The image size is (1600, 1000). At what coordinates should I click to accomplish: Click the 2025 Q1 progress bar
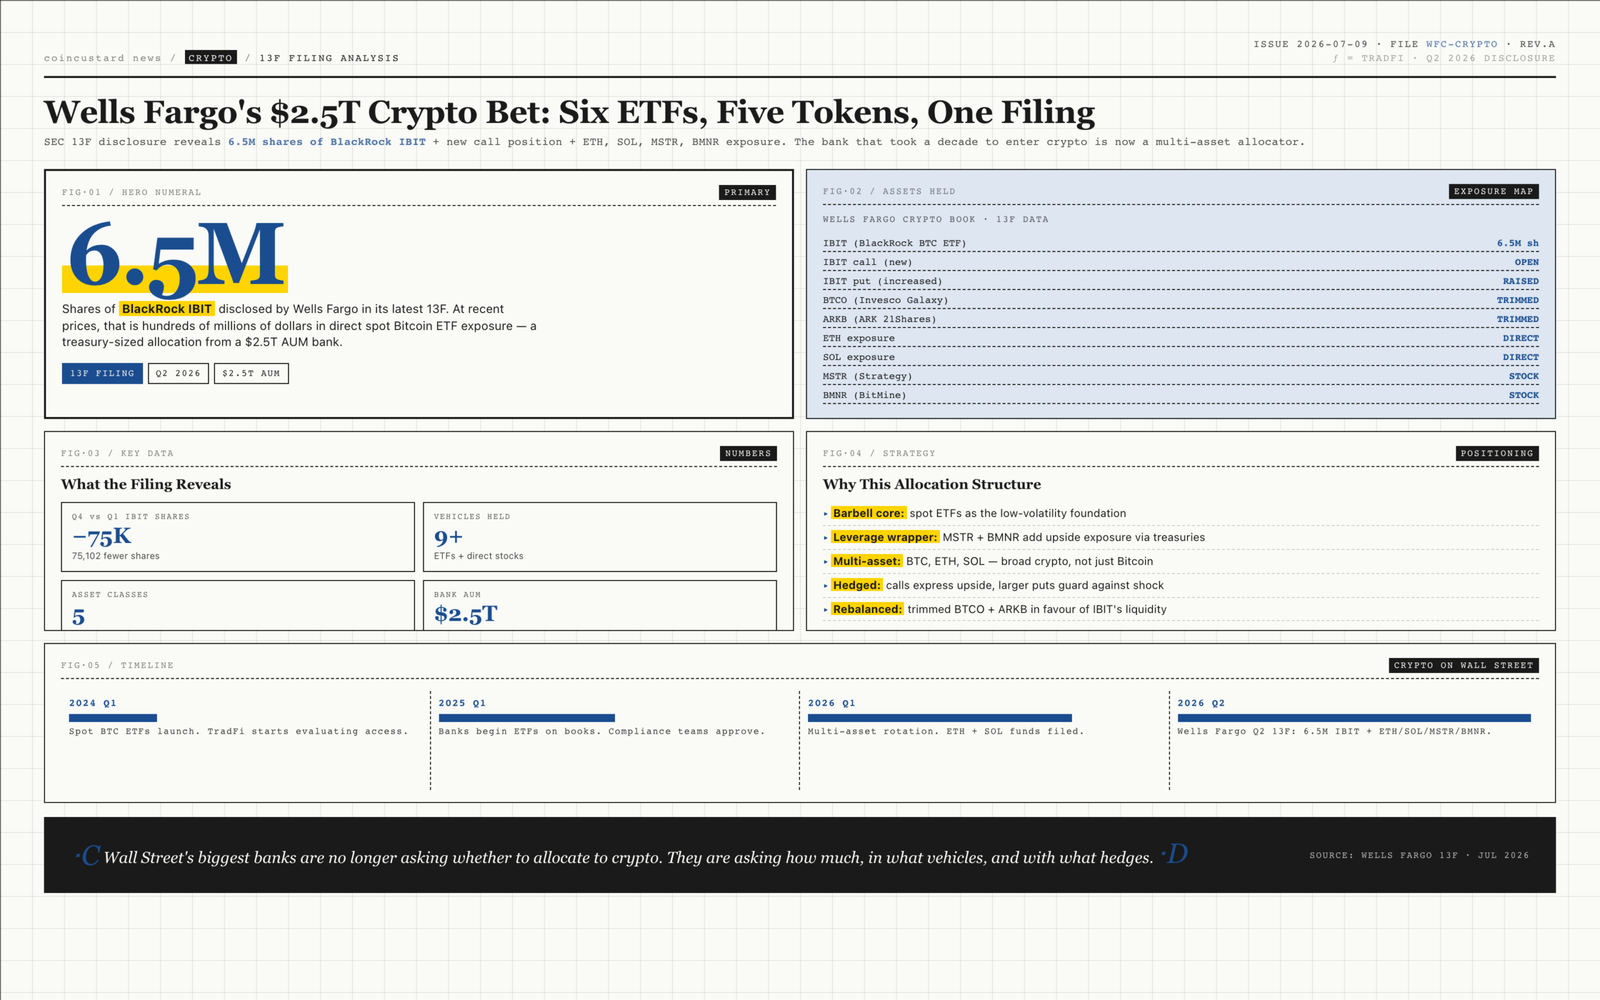[527, 718]
